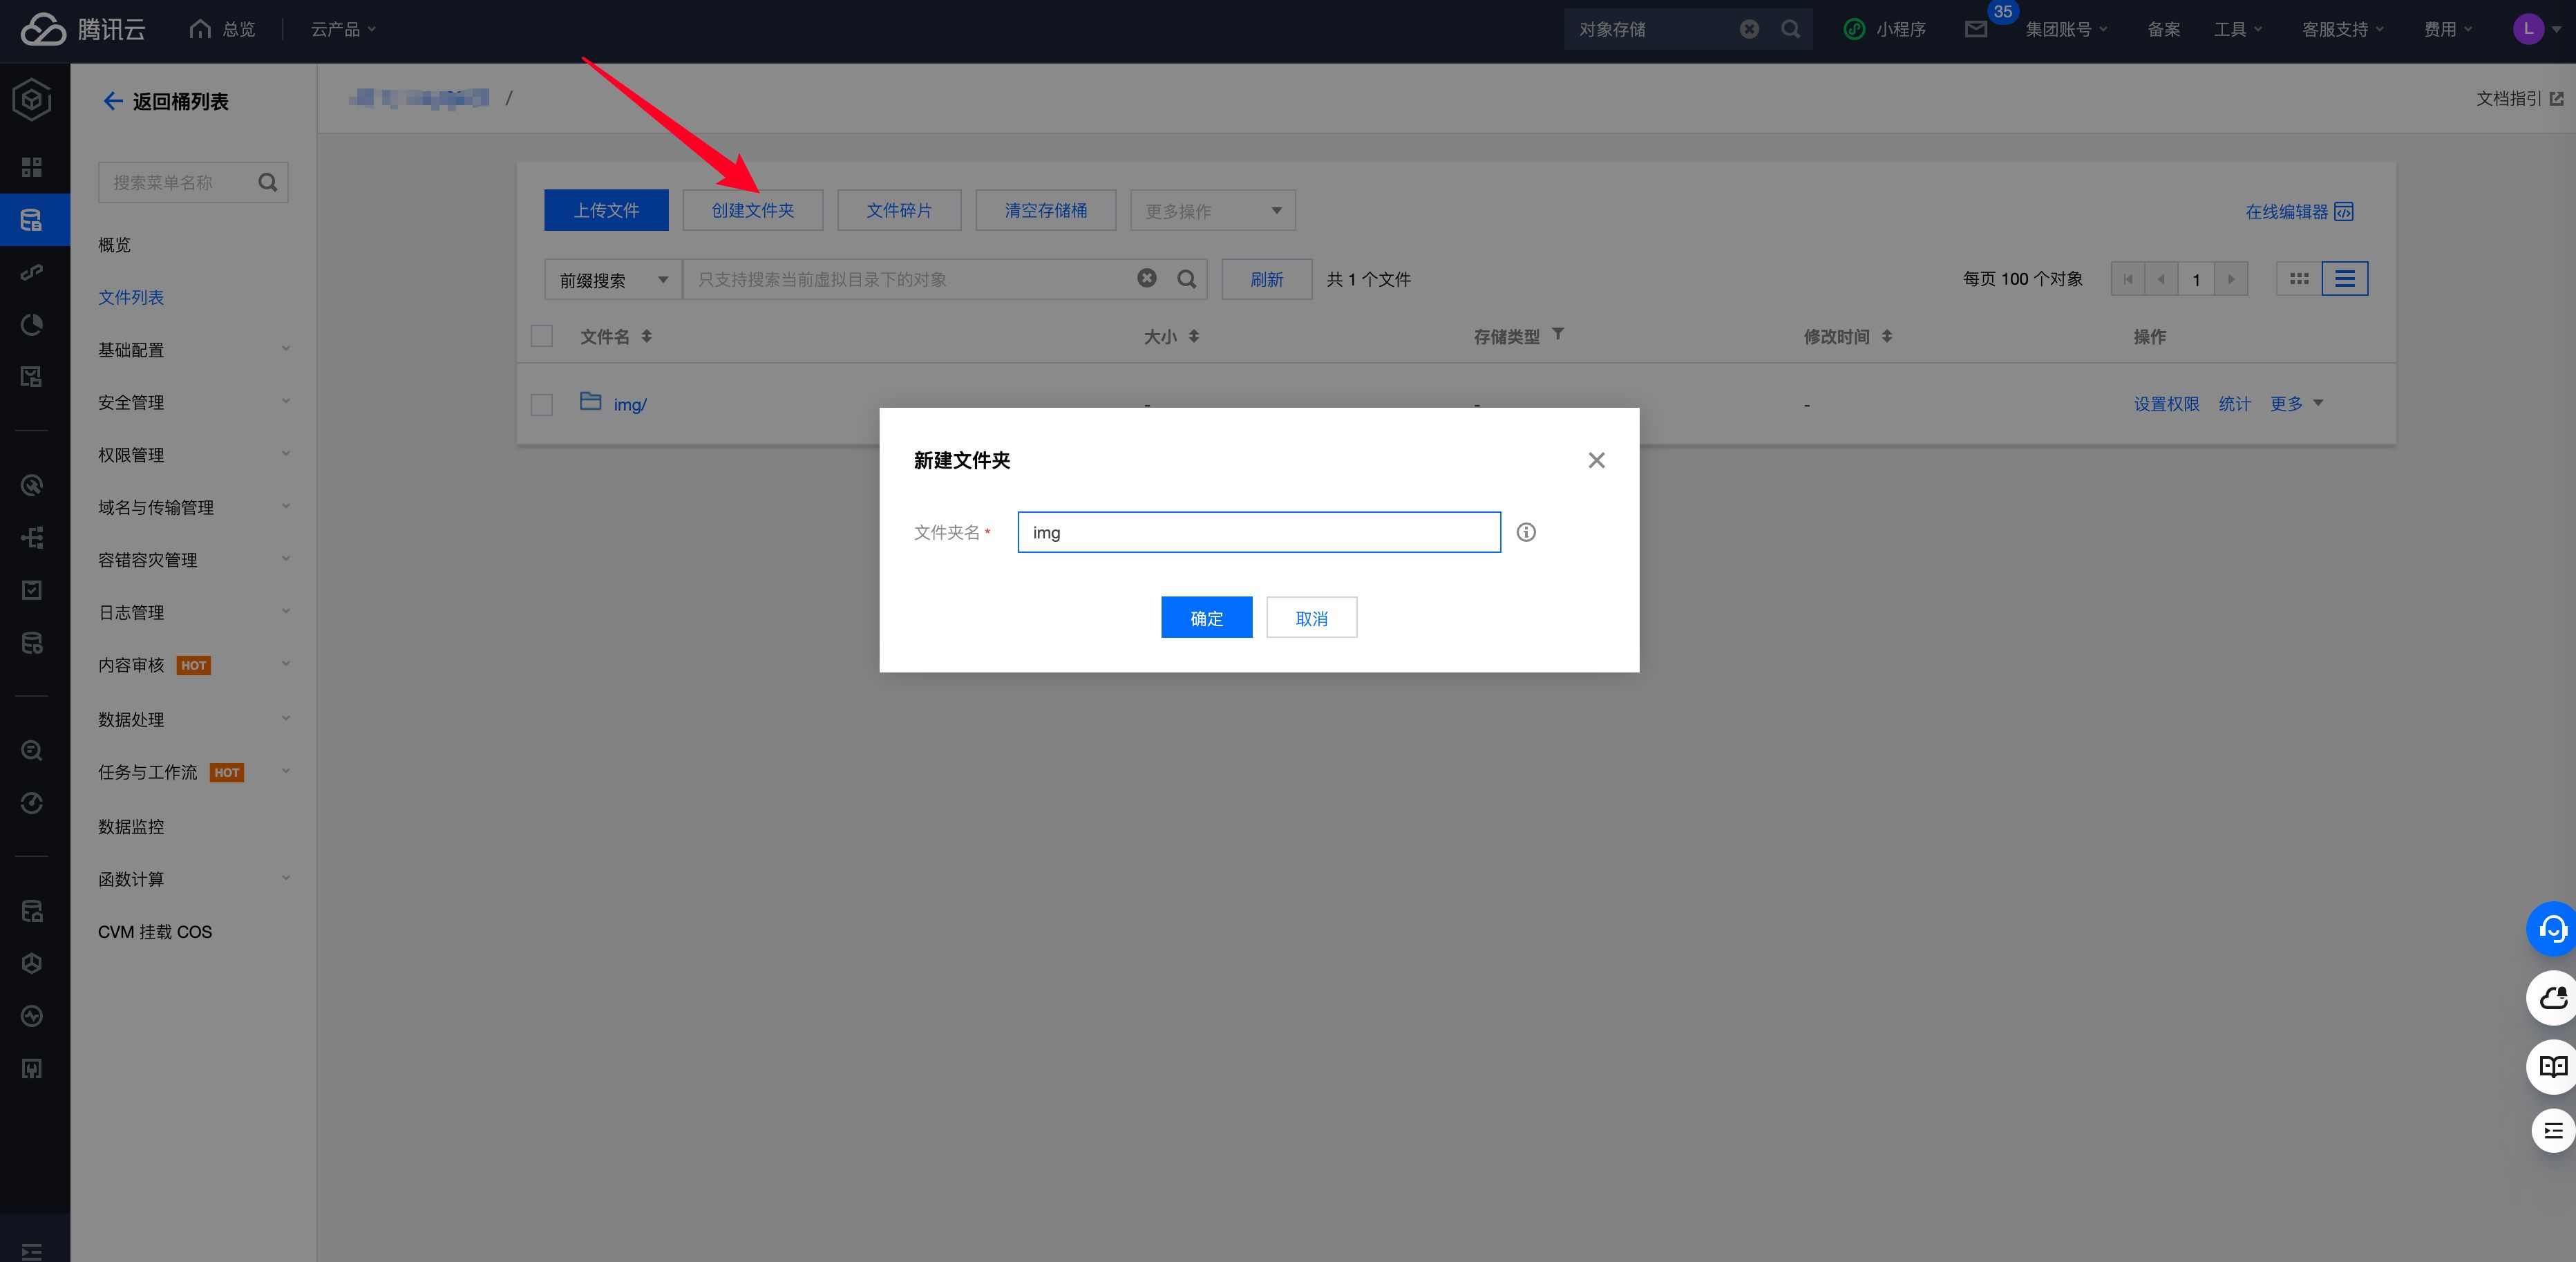
Task: Switch to grid view layout icon
Action: tap(2299, 279)
